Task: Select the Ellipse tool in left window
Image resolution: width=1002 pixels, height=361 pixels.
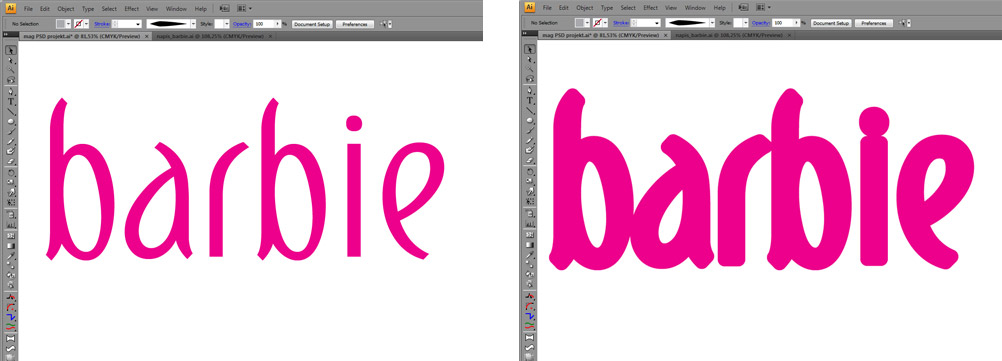Action: pyautogui.click(x=11, y=121)
